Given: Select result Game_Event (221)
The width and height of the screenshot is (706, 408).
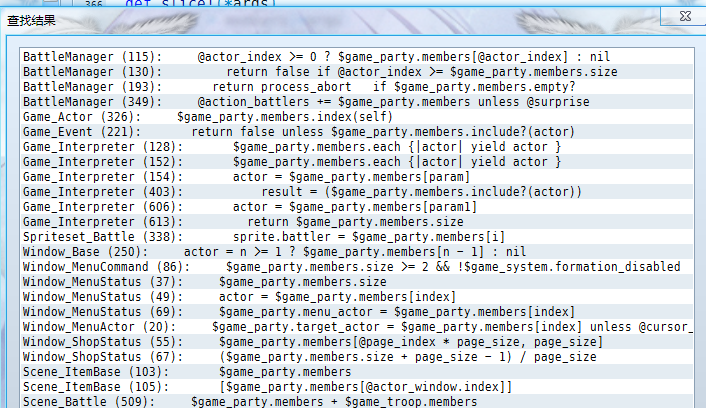Looking at the screenshot, I should pos(356,132).
